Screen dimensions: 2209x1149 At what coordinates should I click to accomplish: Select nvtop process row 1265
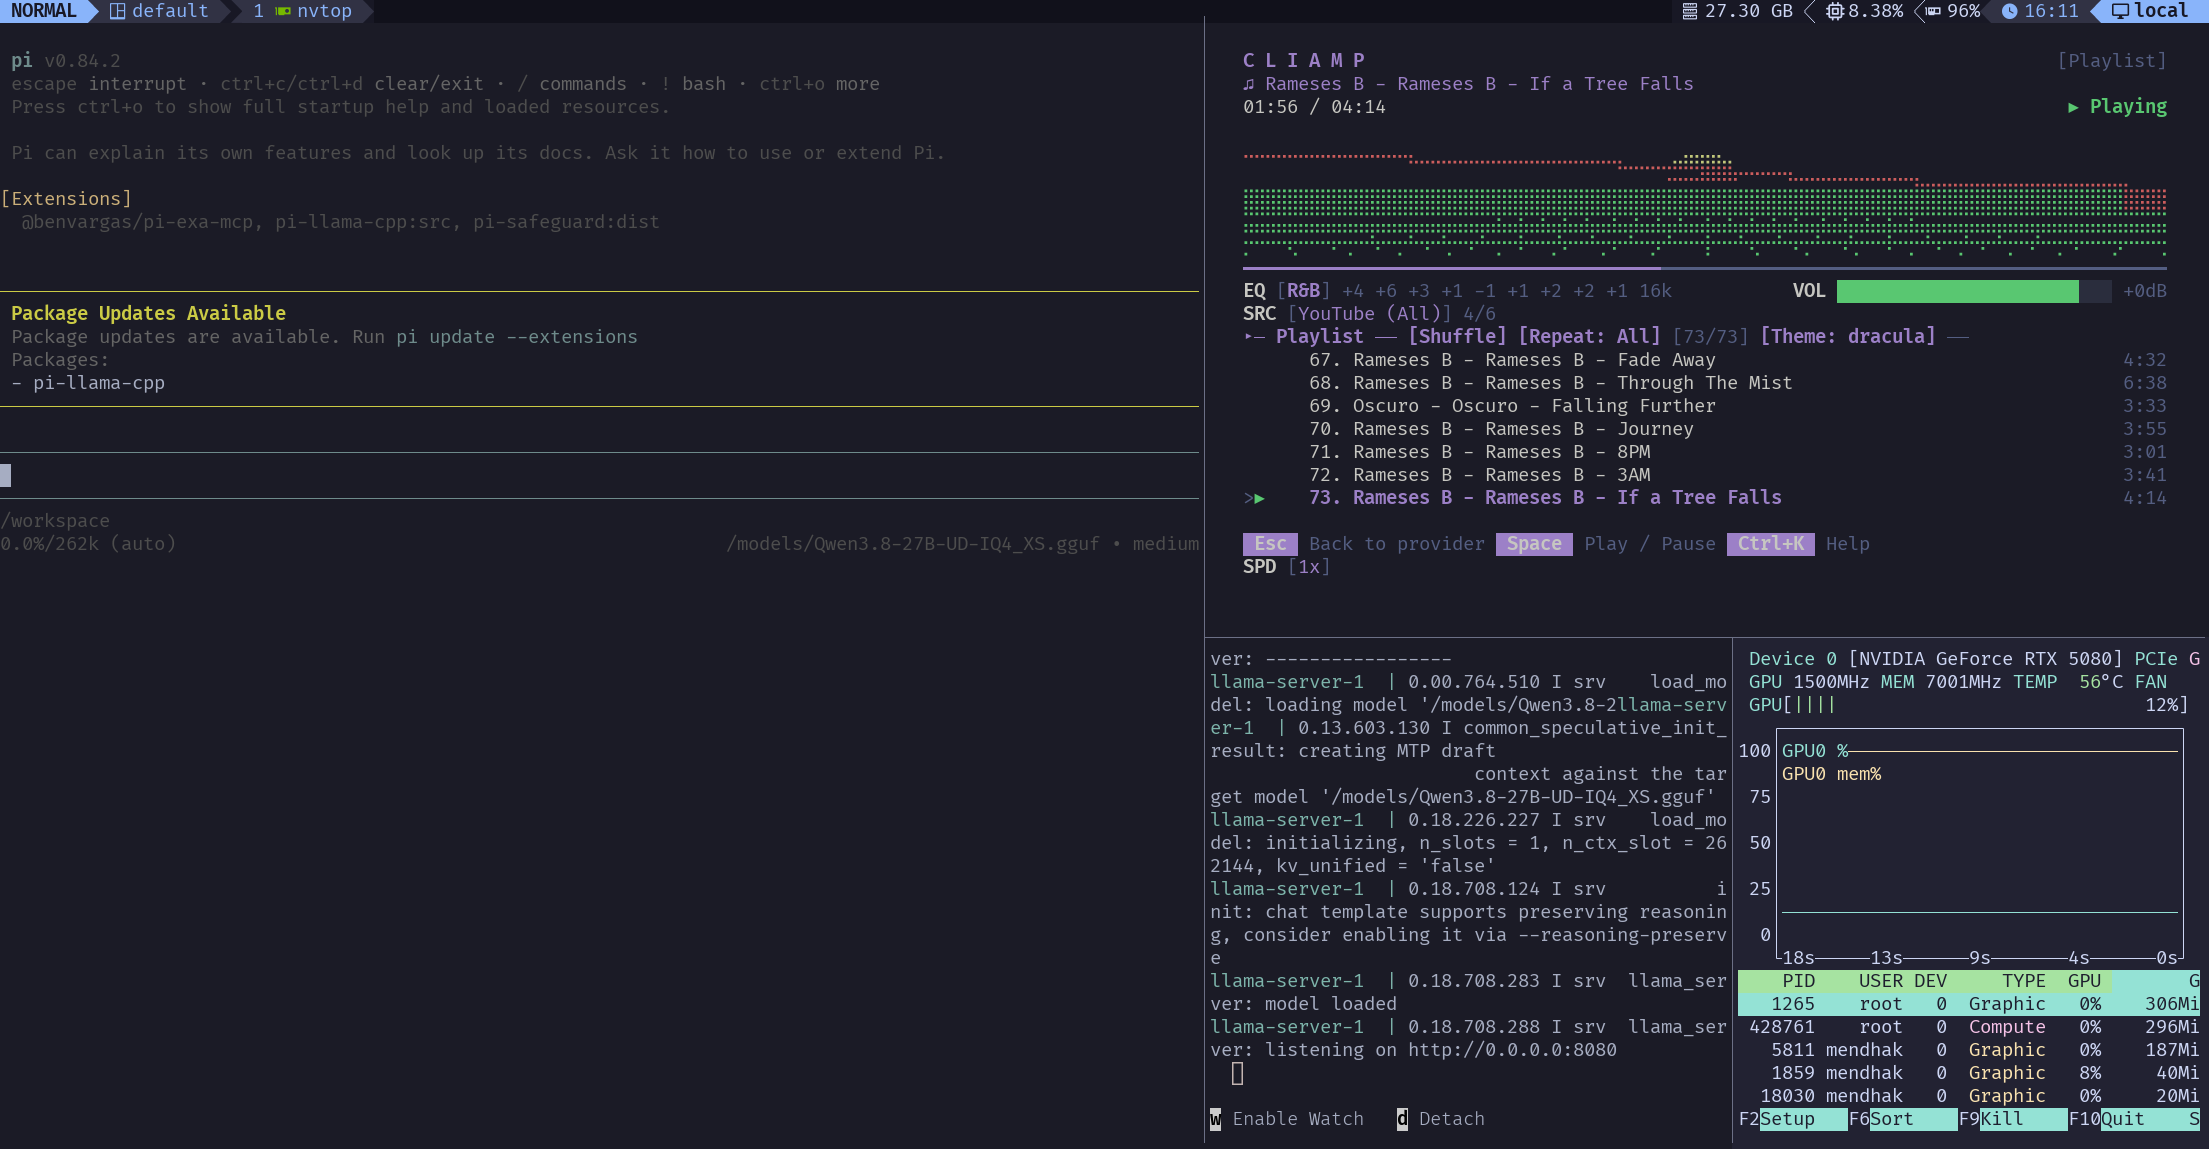1969,1004
